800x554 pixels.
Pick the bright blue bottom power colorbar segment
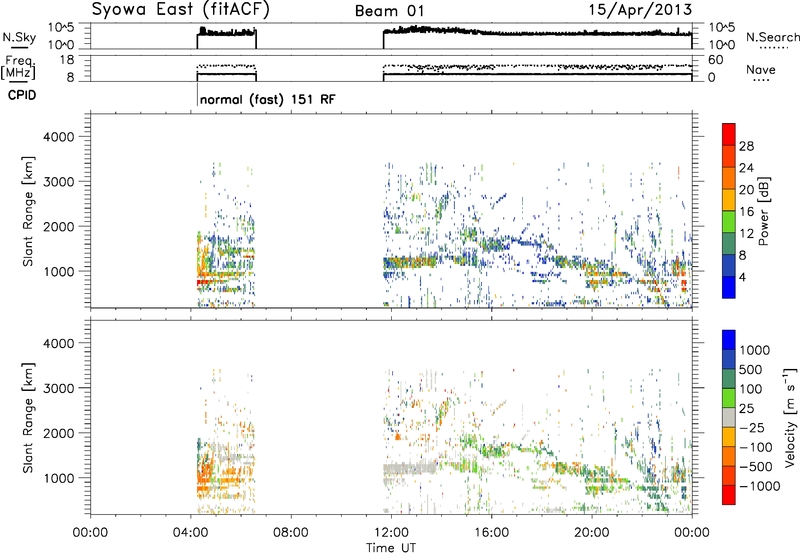(729, 288)
